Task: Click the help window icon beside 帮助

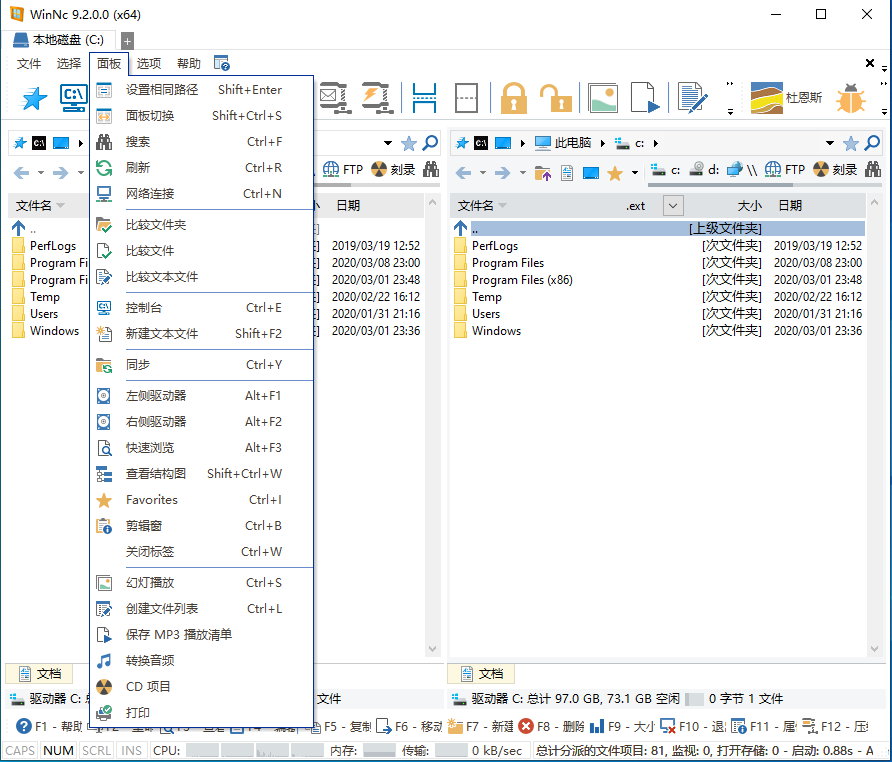Action: (x=222, y=63)
